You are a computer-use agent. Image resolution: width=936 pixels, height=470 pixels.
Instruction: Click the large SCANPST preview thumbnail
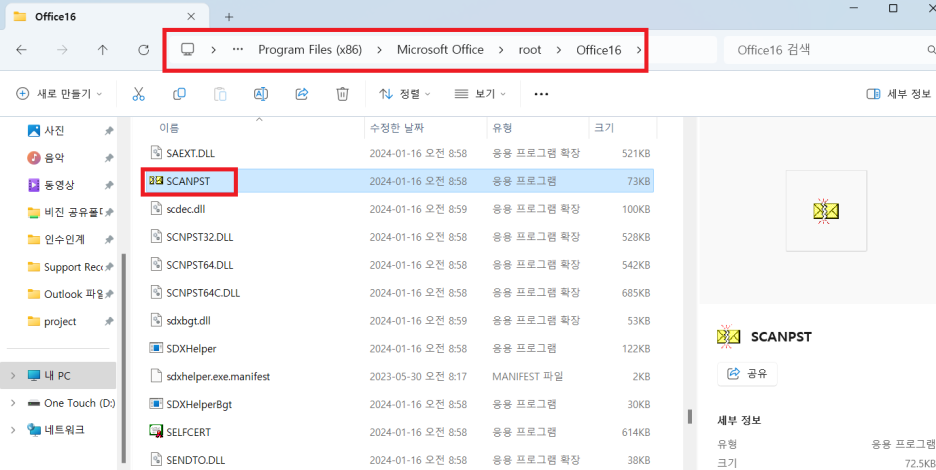(826, 211)
